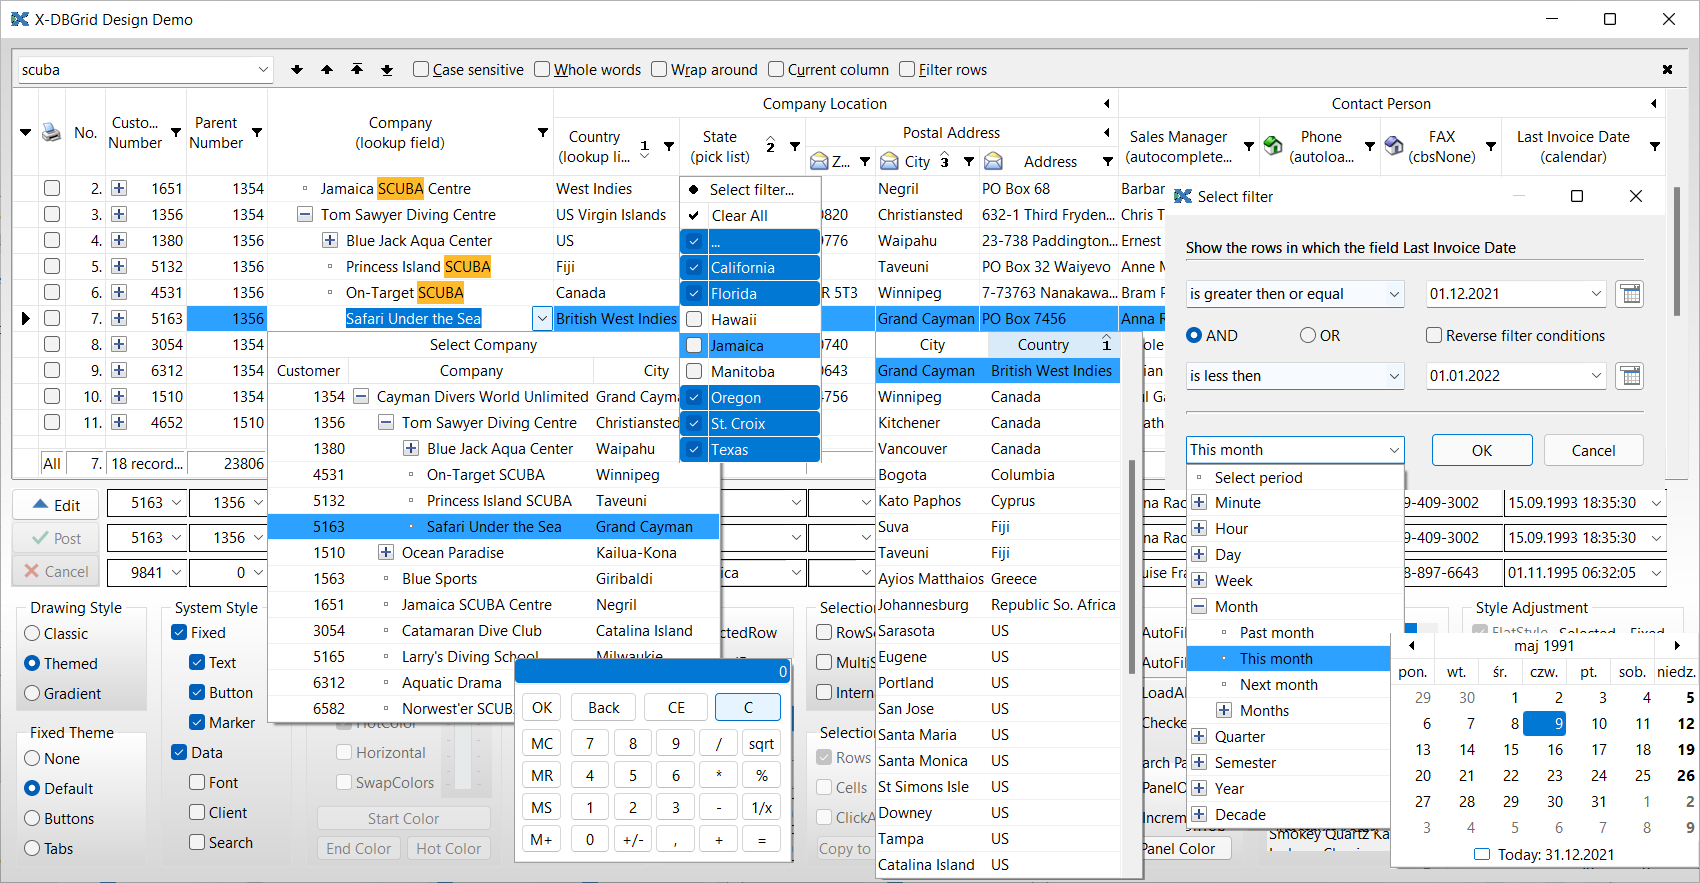Choose Next month from period list
Viewport: 1700px width, 883px height.
[x=1278, y=685]
